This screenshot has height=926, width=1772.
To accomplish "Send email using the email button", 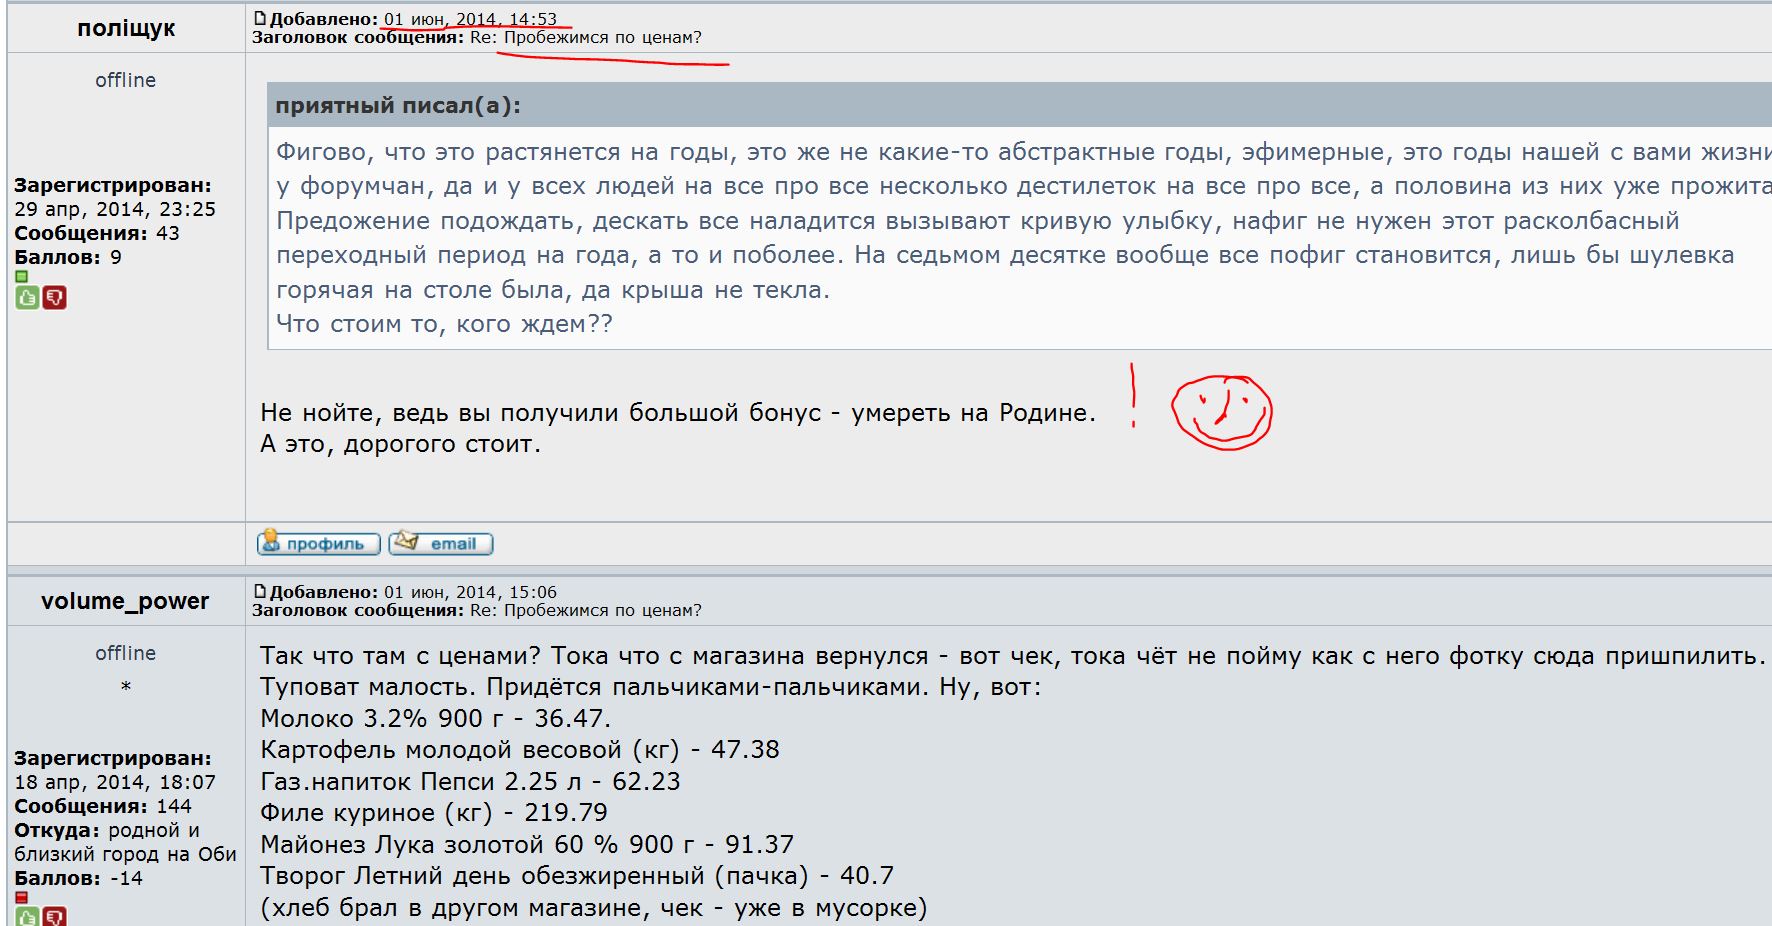I will (441, 543).
